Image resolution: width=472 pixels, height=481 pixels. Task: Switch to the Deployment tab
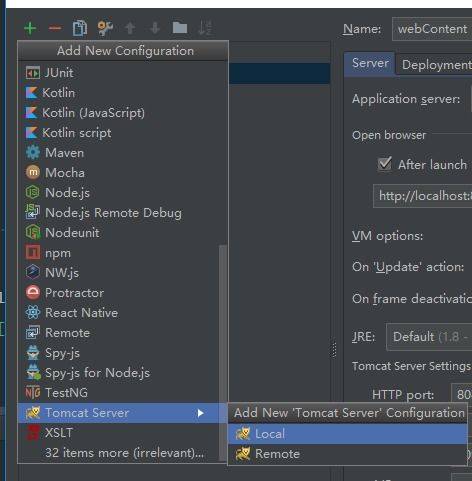(434, 64)
